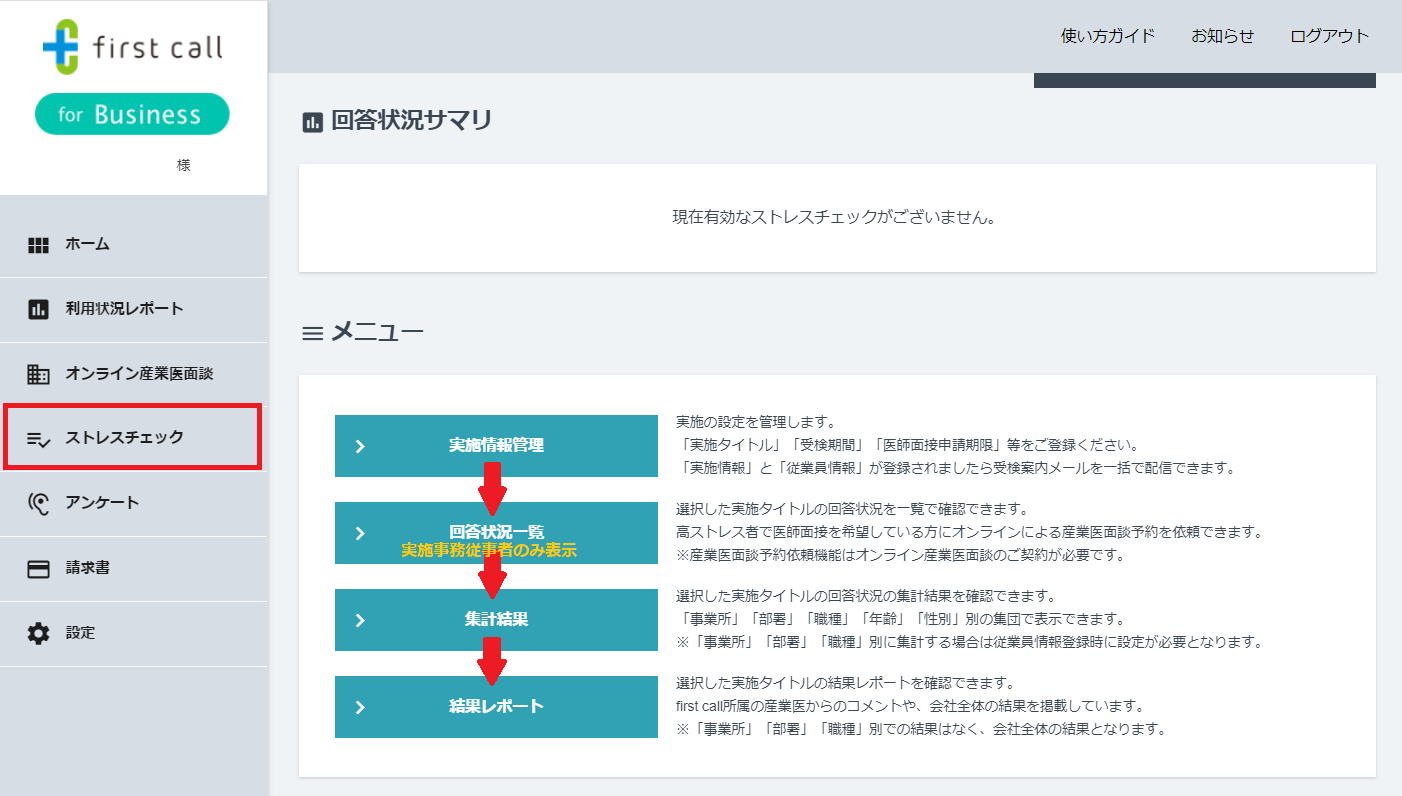Viewport: 1402px width, 796px height.
Task: Click the building icon for オンライン産業医面談
Action: pos(38,374)
